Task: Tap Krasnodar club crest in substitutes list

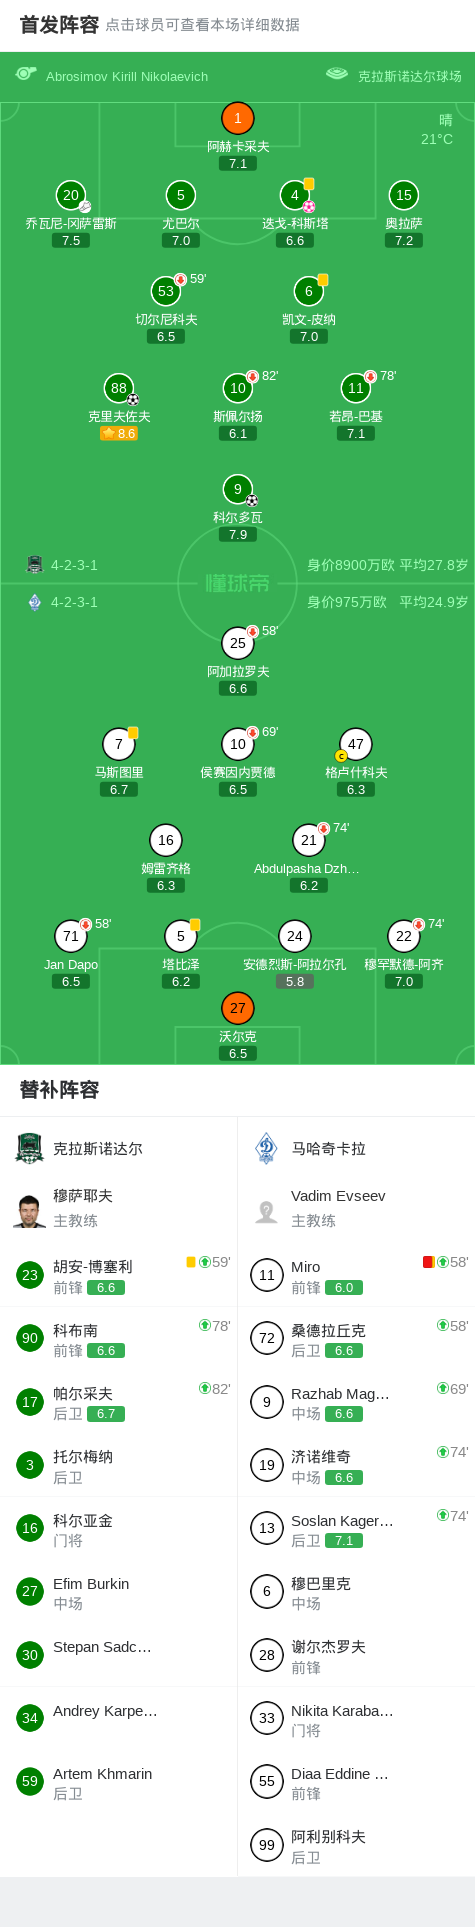Action: (x=30, y=1148)
